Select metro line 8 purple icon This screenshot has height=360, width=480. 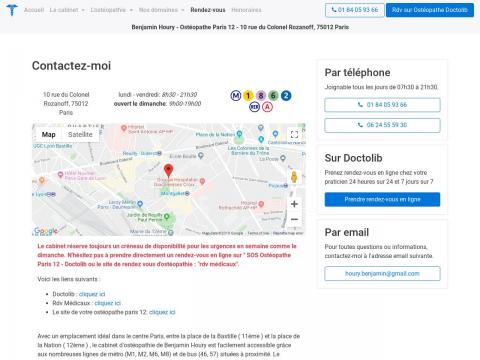tap(261, 96)
